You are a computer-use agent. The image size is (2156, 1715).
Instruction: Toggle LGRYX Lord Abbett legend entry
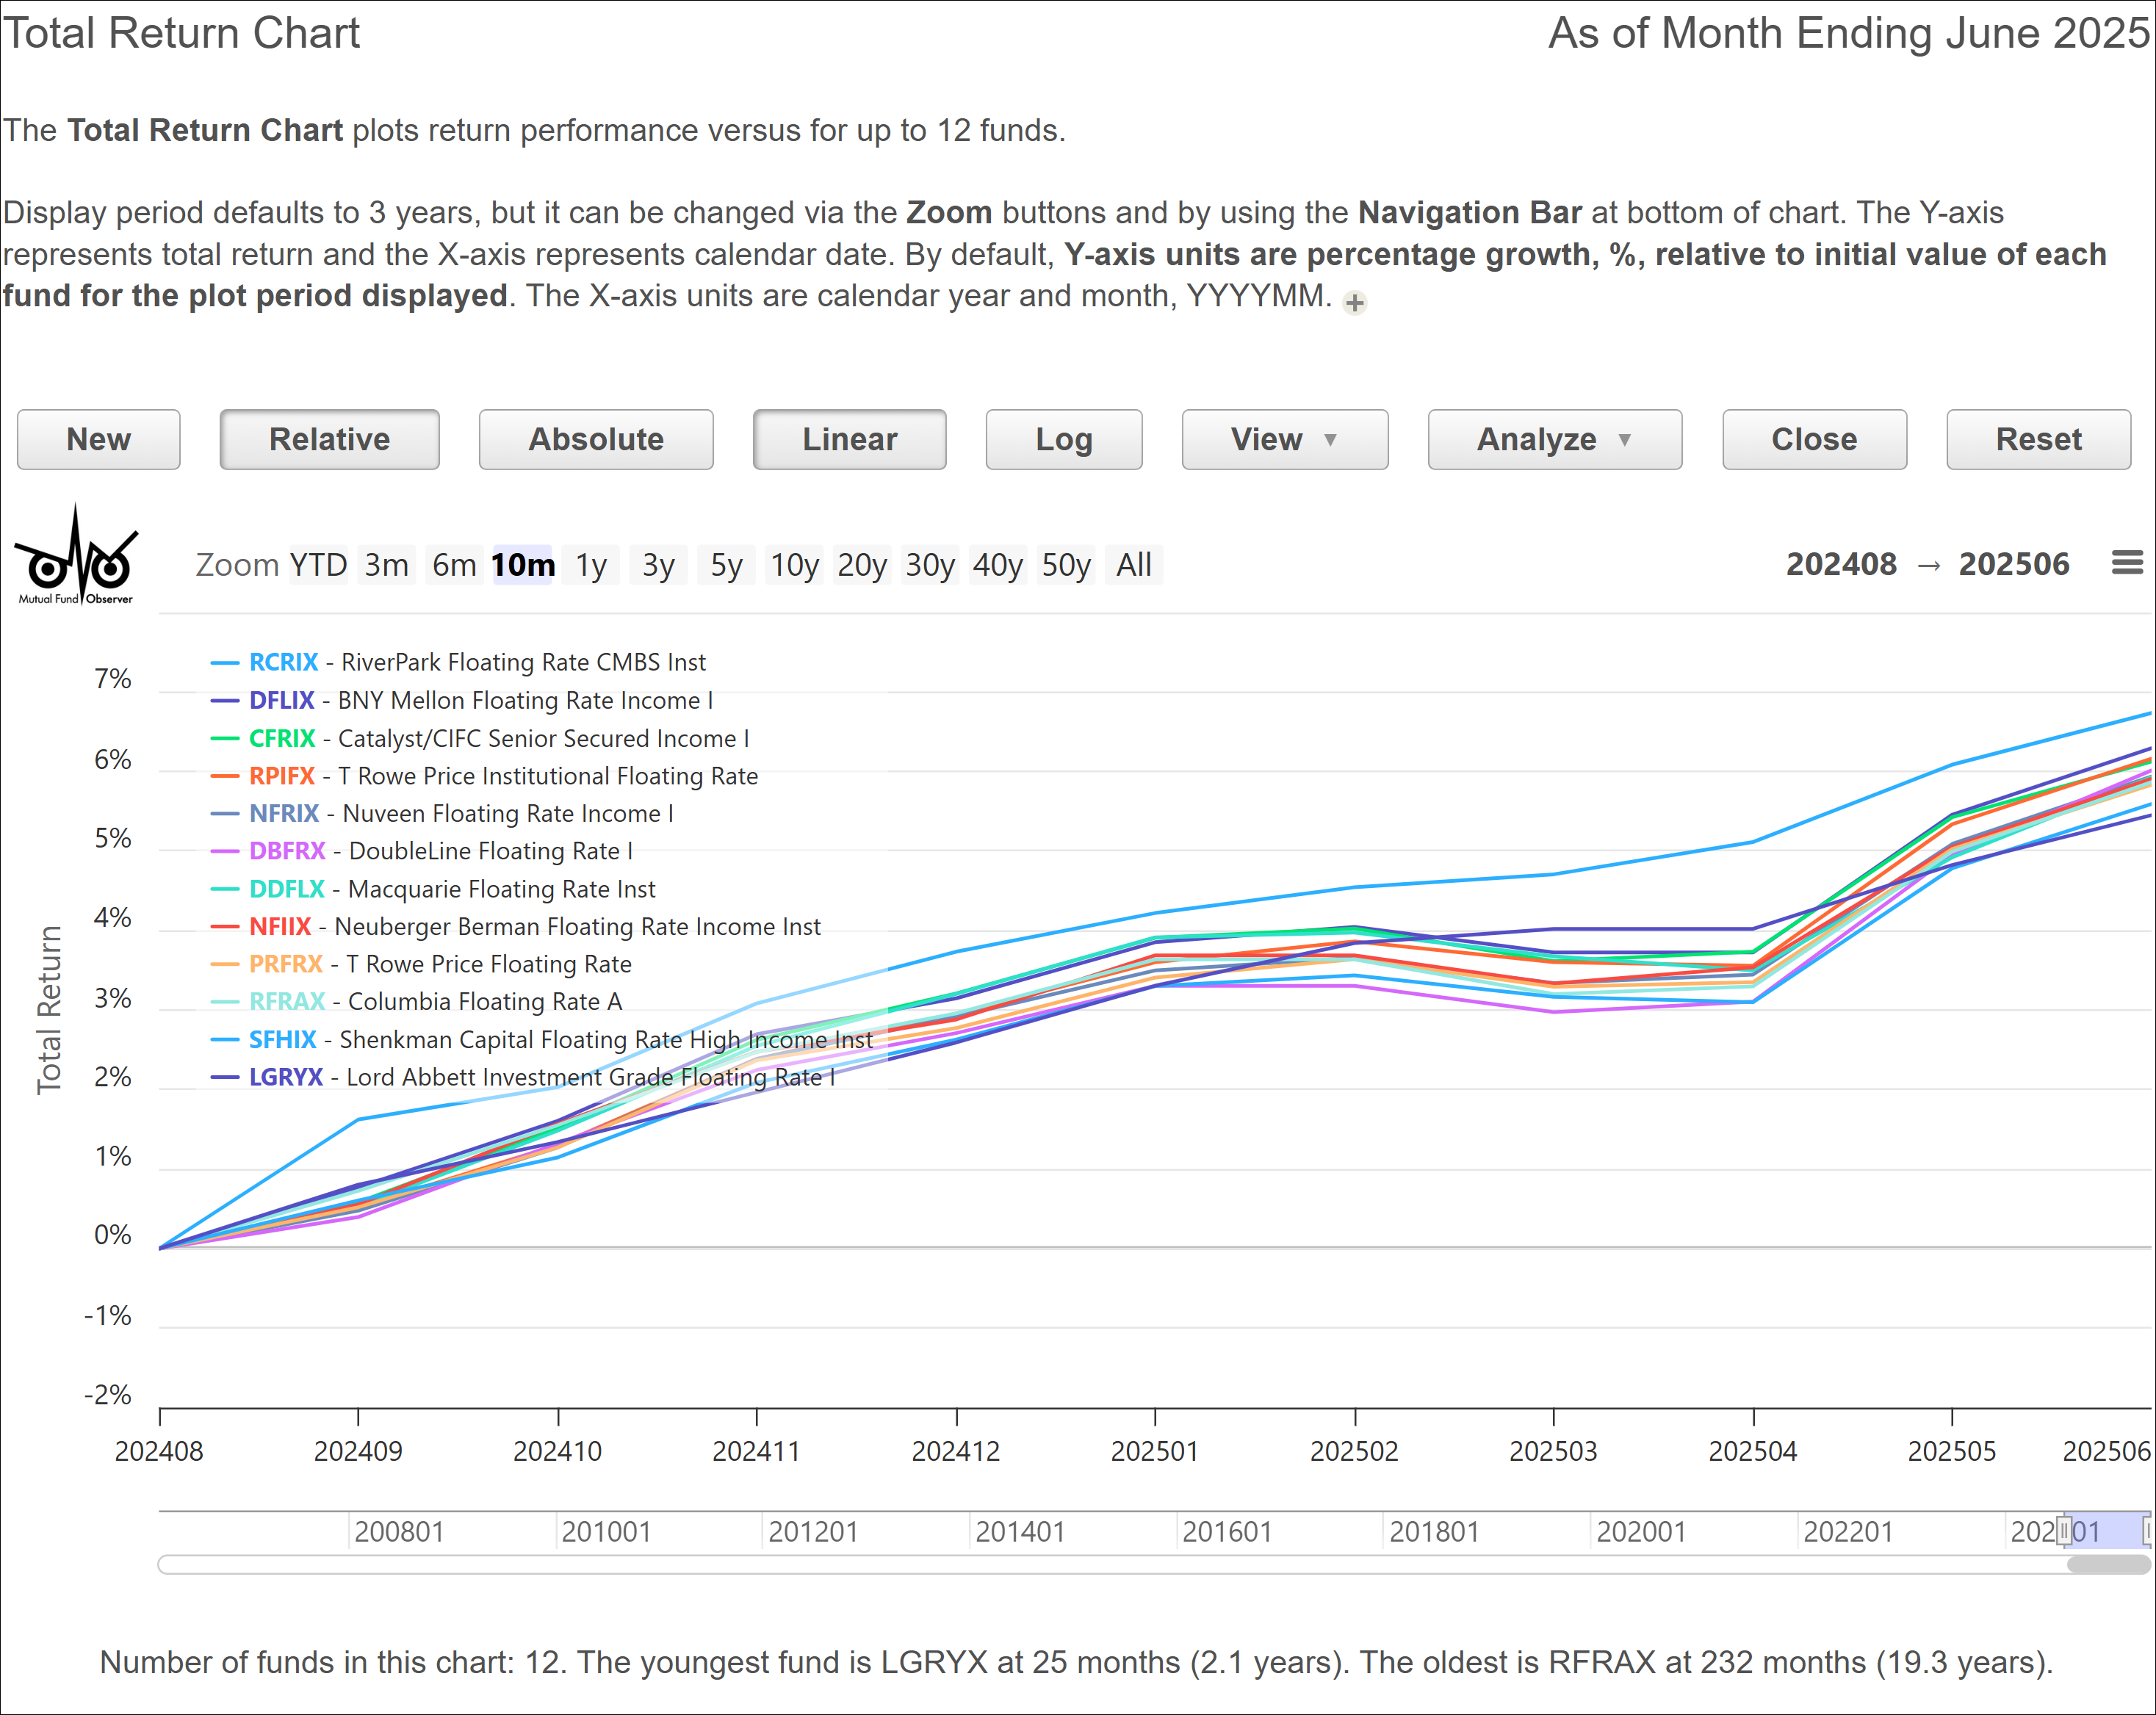pyautogui.click(x=523, y=1077)
